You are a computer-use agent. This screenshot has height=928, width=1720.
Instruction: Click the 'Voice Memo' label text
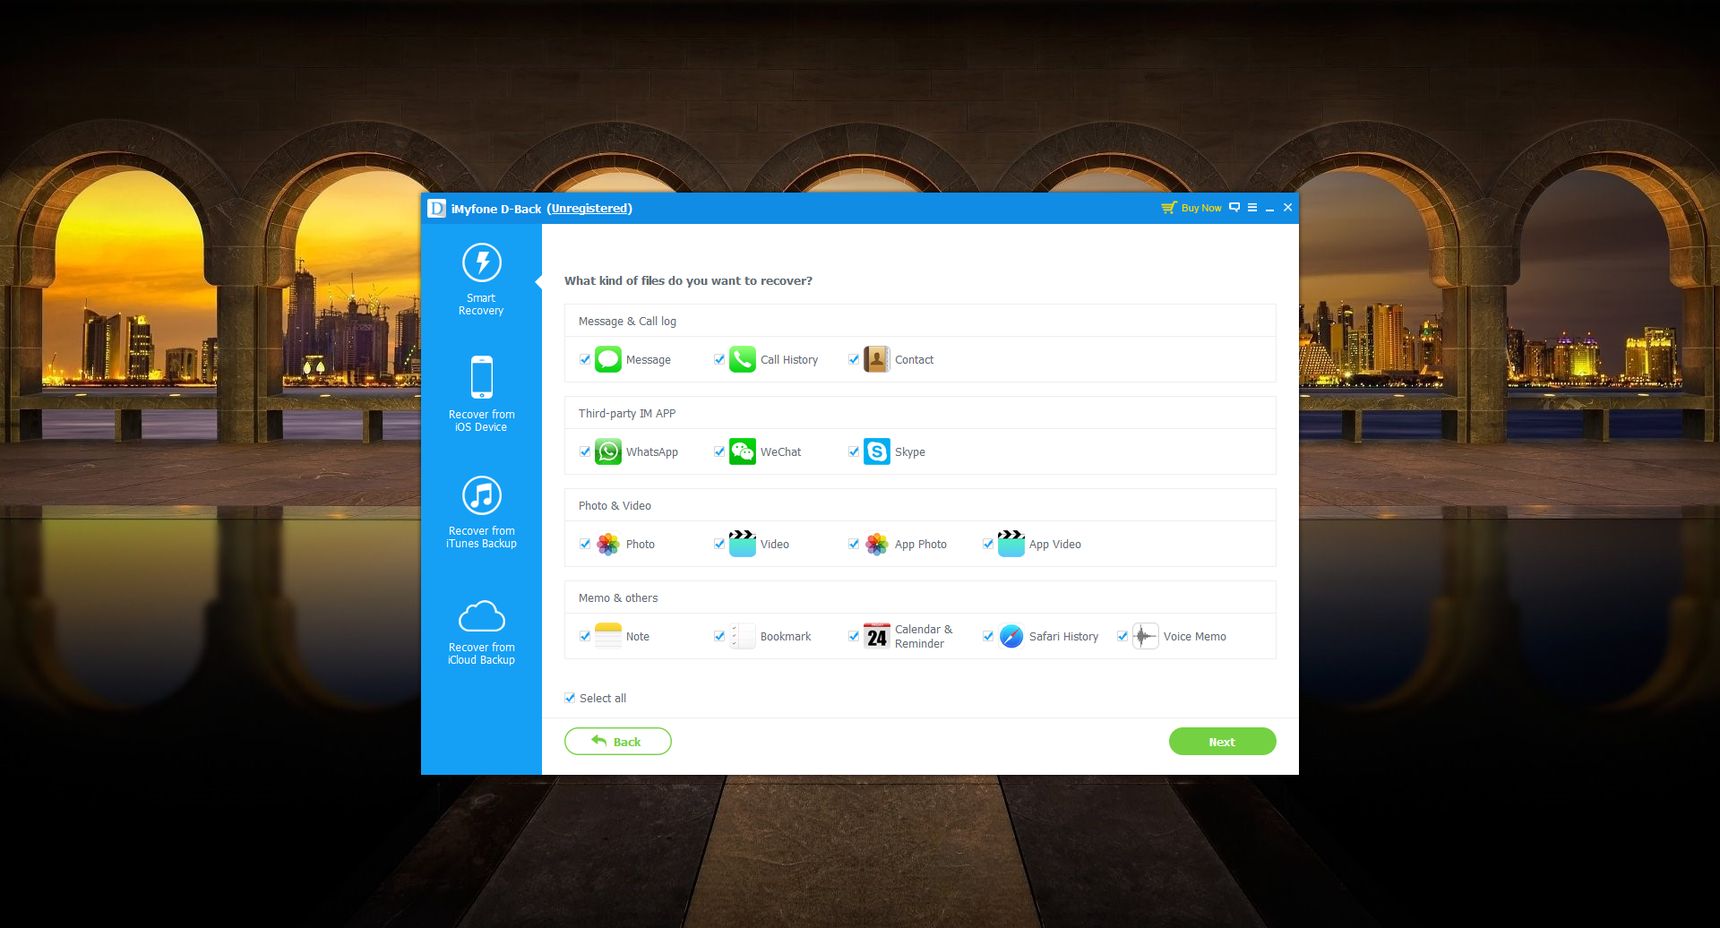(x=1194, y=636)
